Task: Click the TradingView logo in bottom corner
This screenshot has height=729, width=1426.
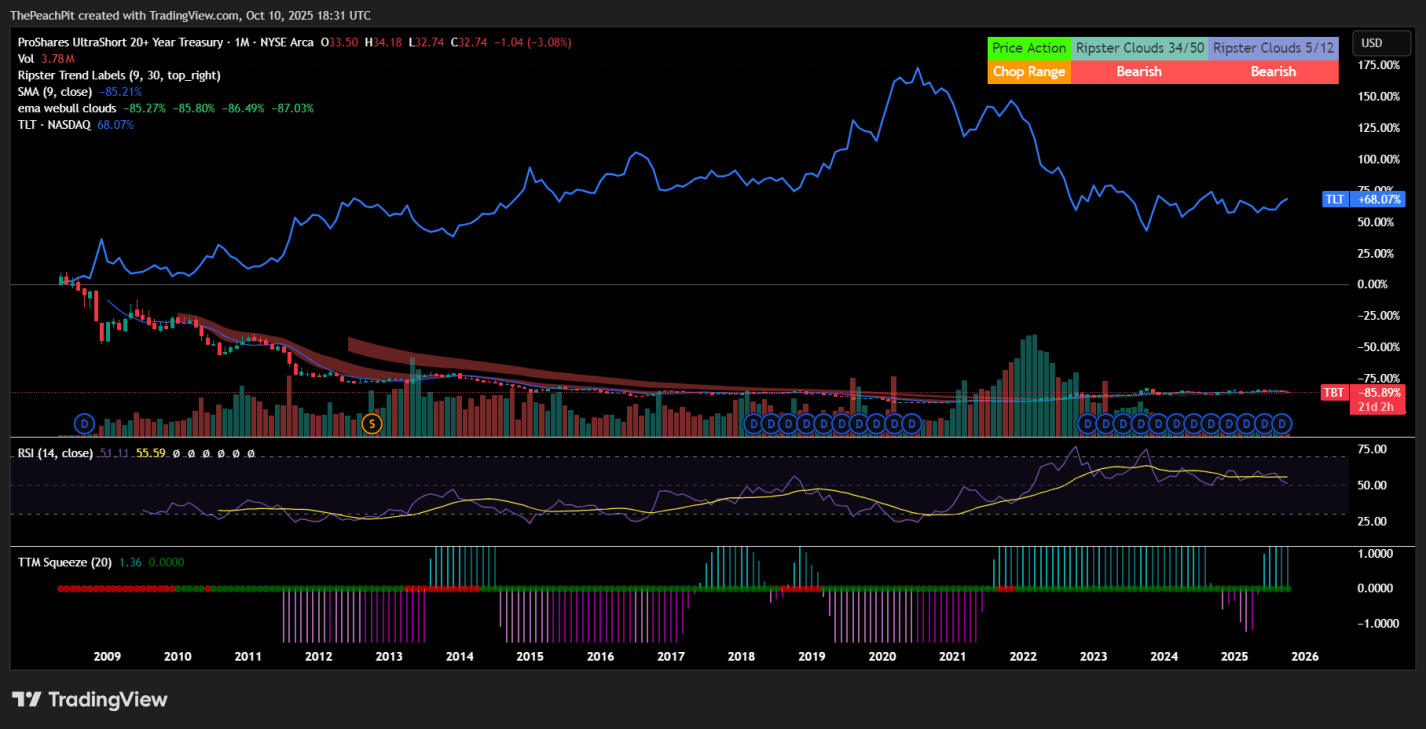Action: tap(90, 700)
